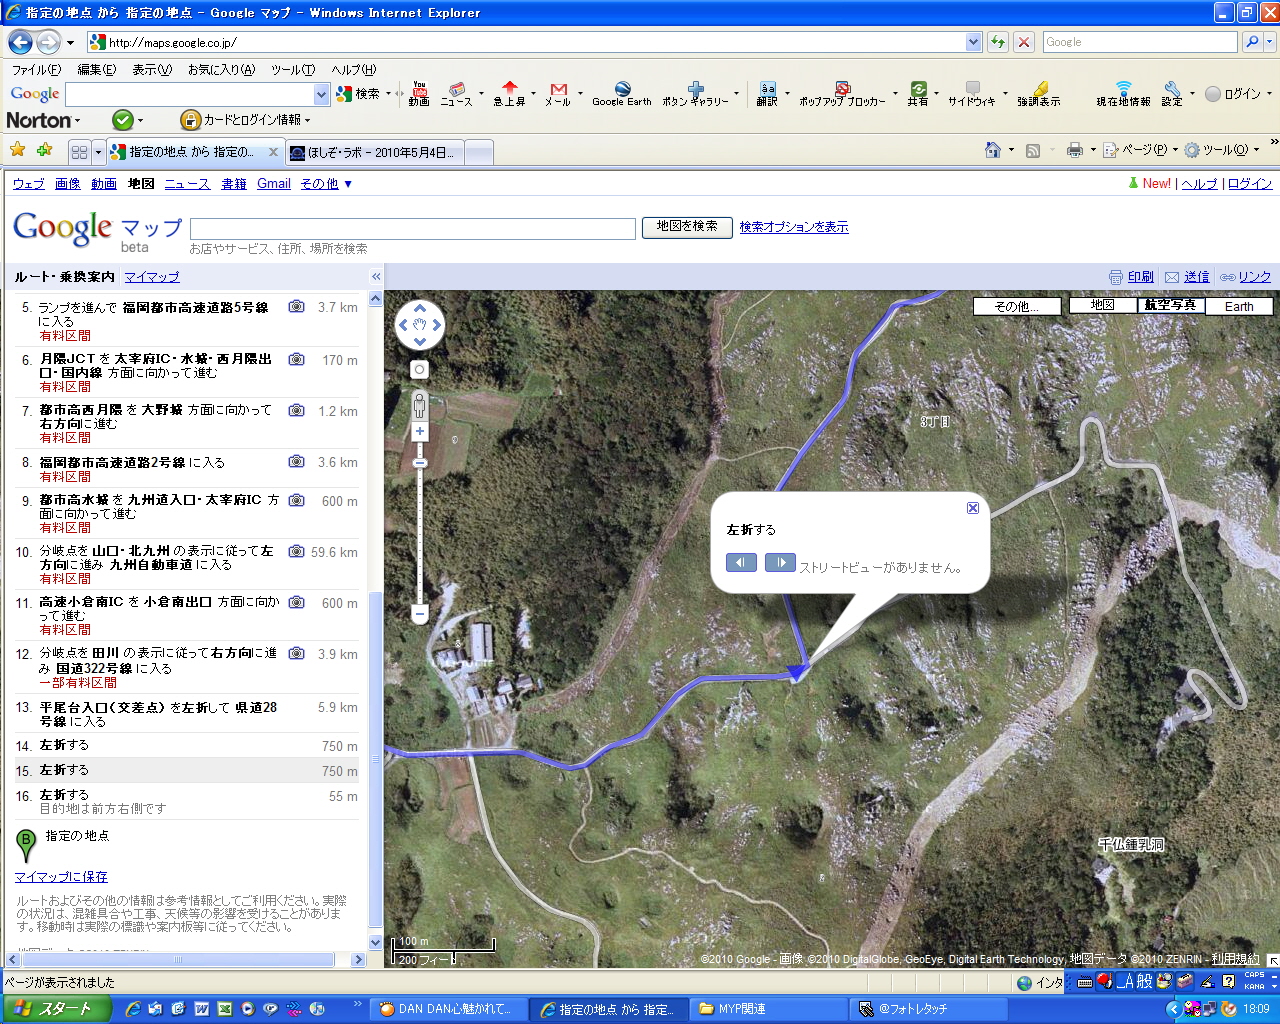Open the お気に入り(A) menu
1280x1024 pixels.
(221, 70)
